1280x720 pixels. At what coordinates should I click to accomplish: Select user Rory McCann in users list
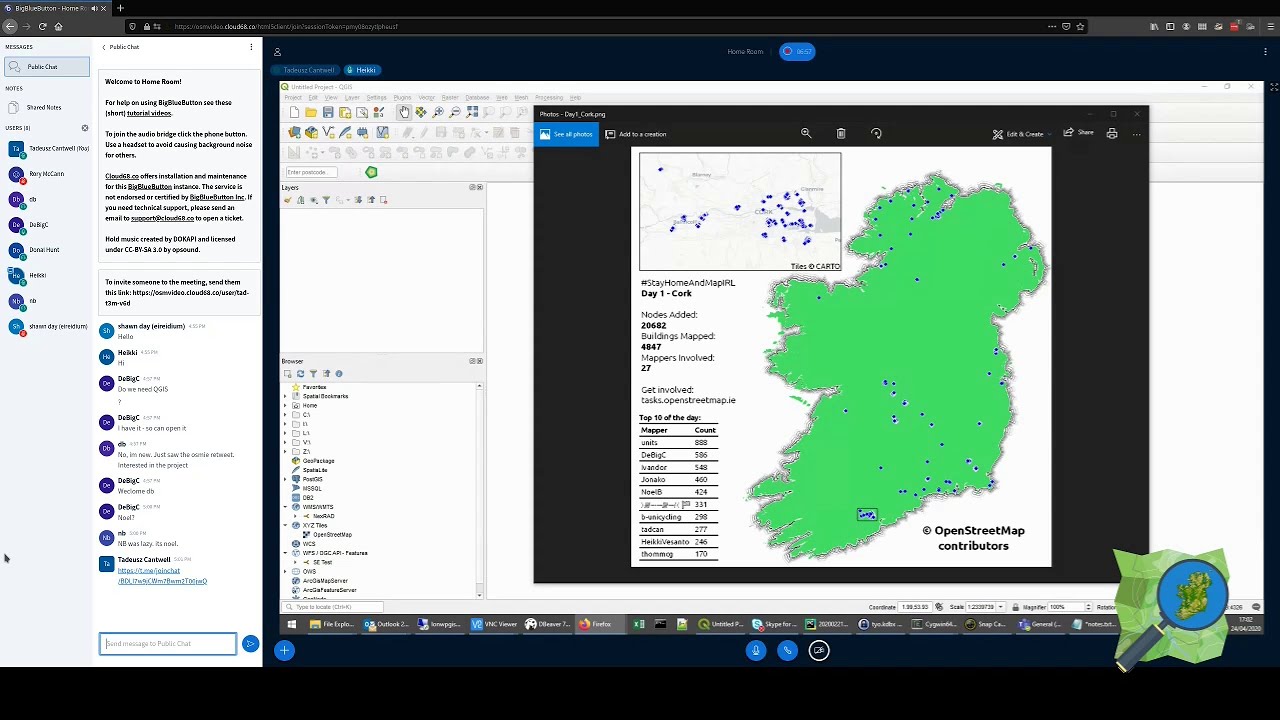pyautogui.click(x=46, y=174)
